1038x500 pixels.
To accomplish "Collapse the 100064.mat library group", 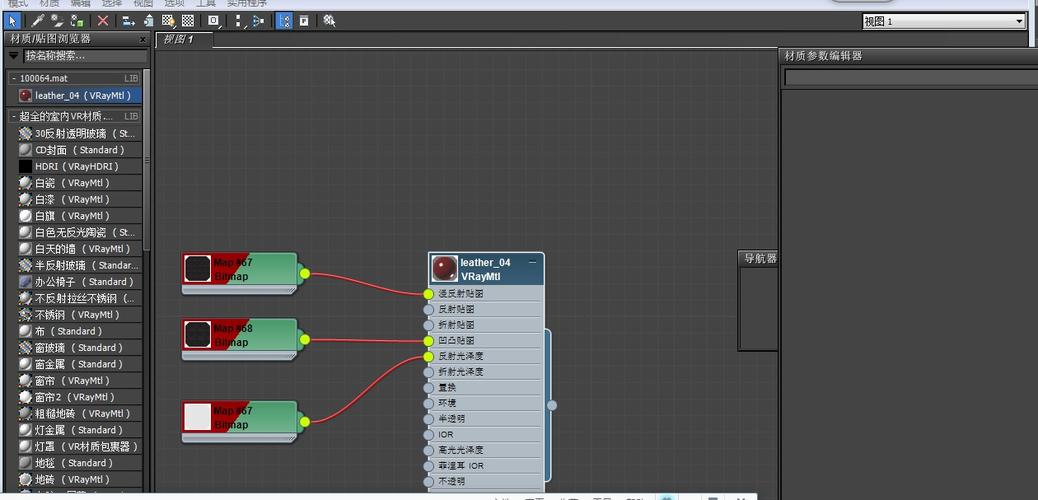I will click(x=13, y=78).
